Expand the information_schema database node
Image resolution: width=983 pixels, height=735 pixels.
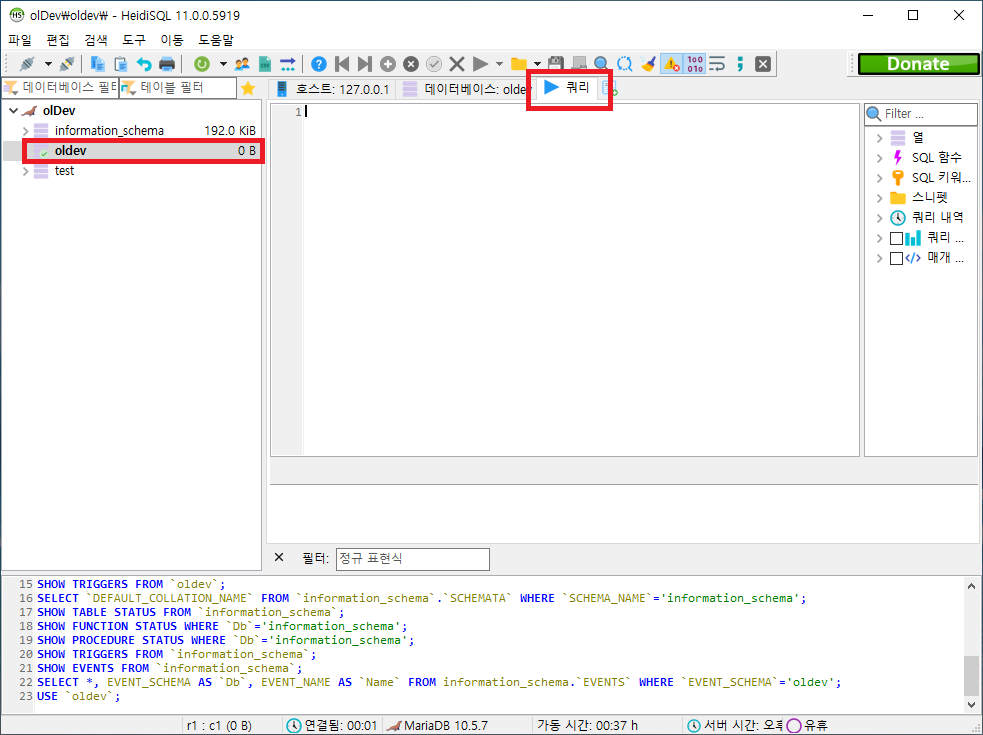pos(26,131)
